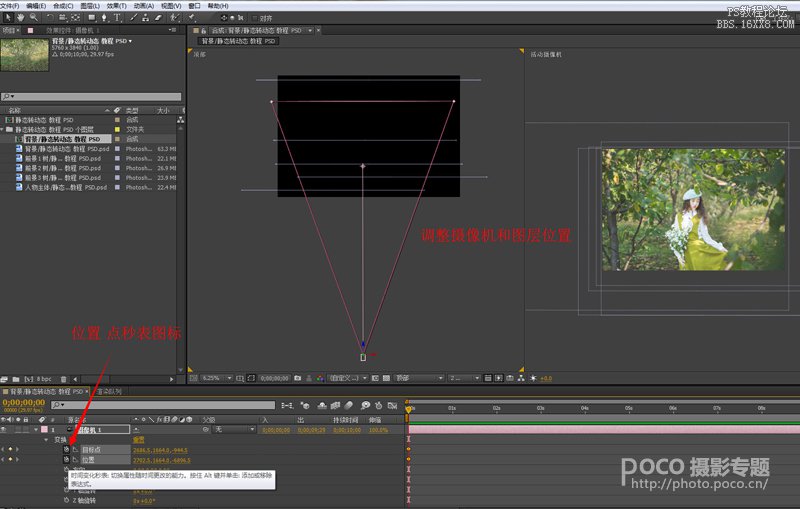
Task: Click the 8 bpc color depth button
Action: point(45,379)
